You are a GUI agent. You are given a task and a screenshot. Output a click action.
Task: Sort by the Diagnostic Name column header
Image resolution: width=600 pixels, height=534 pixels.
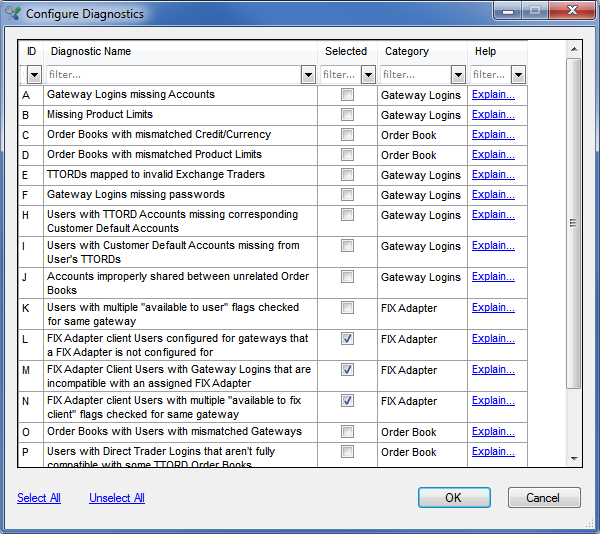click(x=181, y=51)
